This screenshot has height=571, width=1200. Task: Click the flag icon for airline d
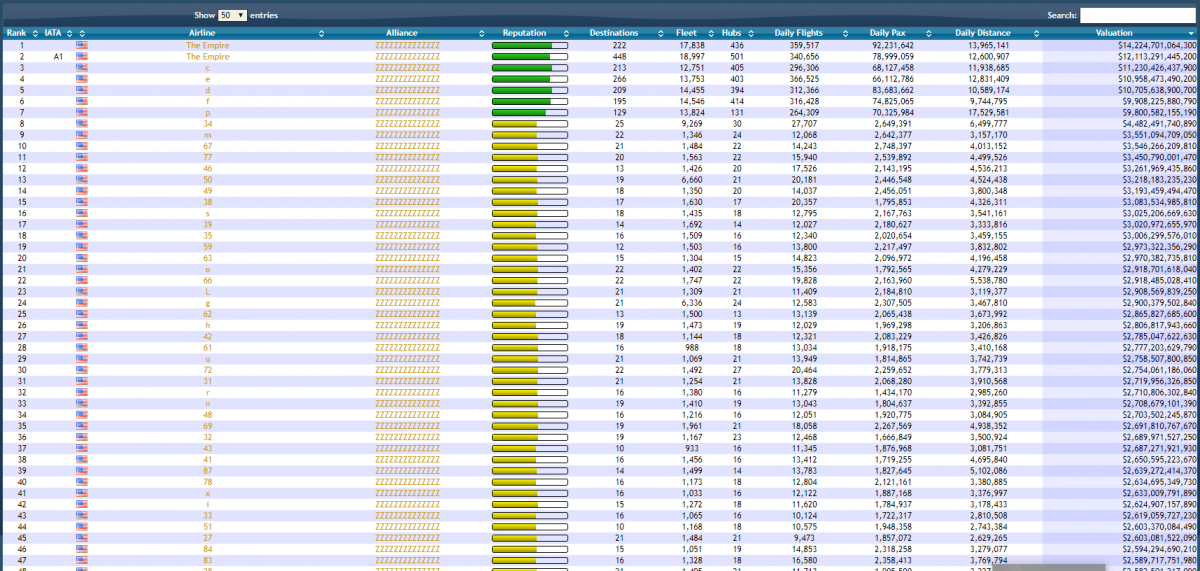pyautogui.click(x=81, y=90)
